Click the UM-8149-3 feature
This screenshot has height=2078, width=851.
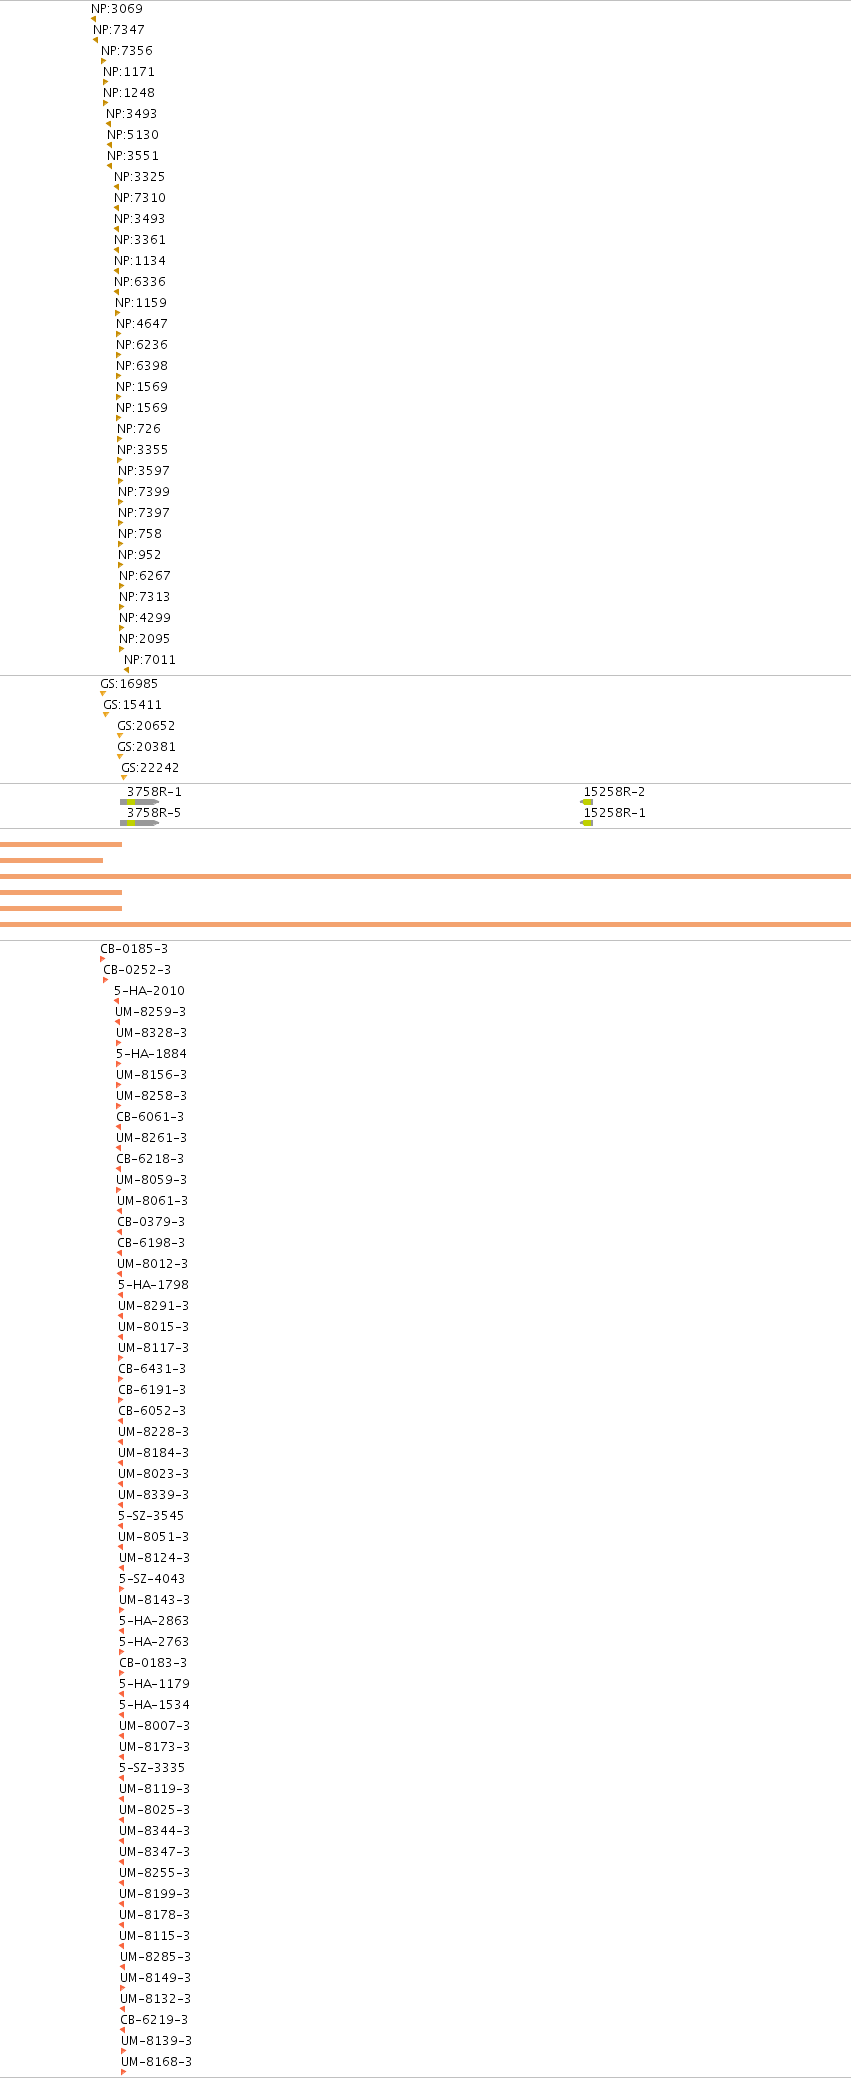click(155, 1978)
